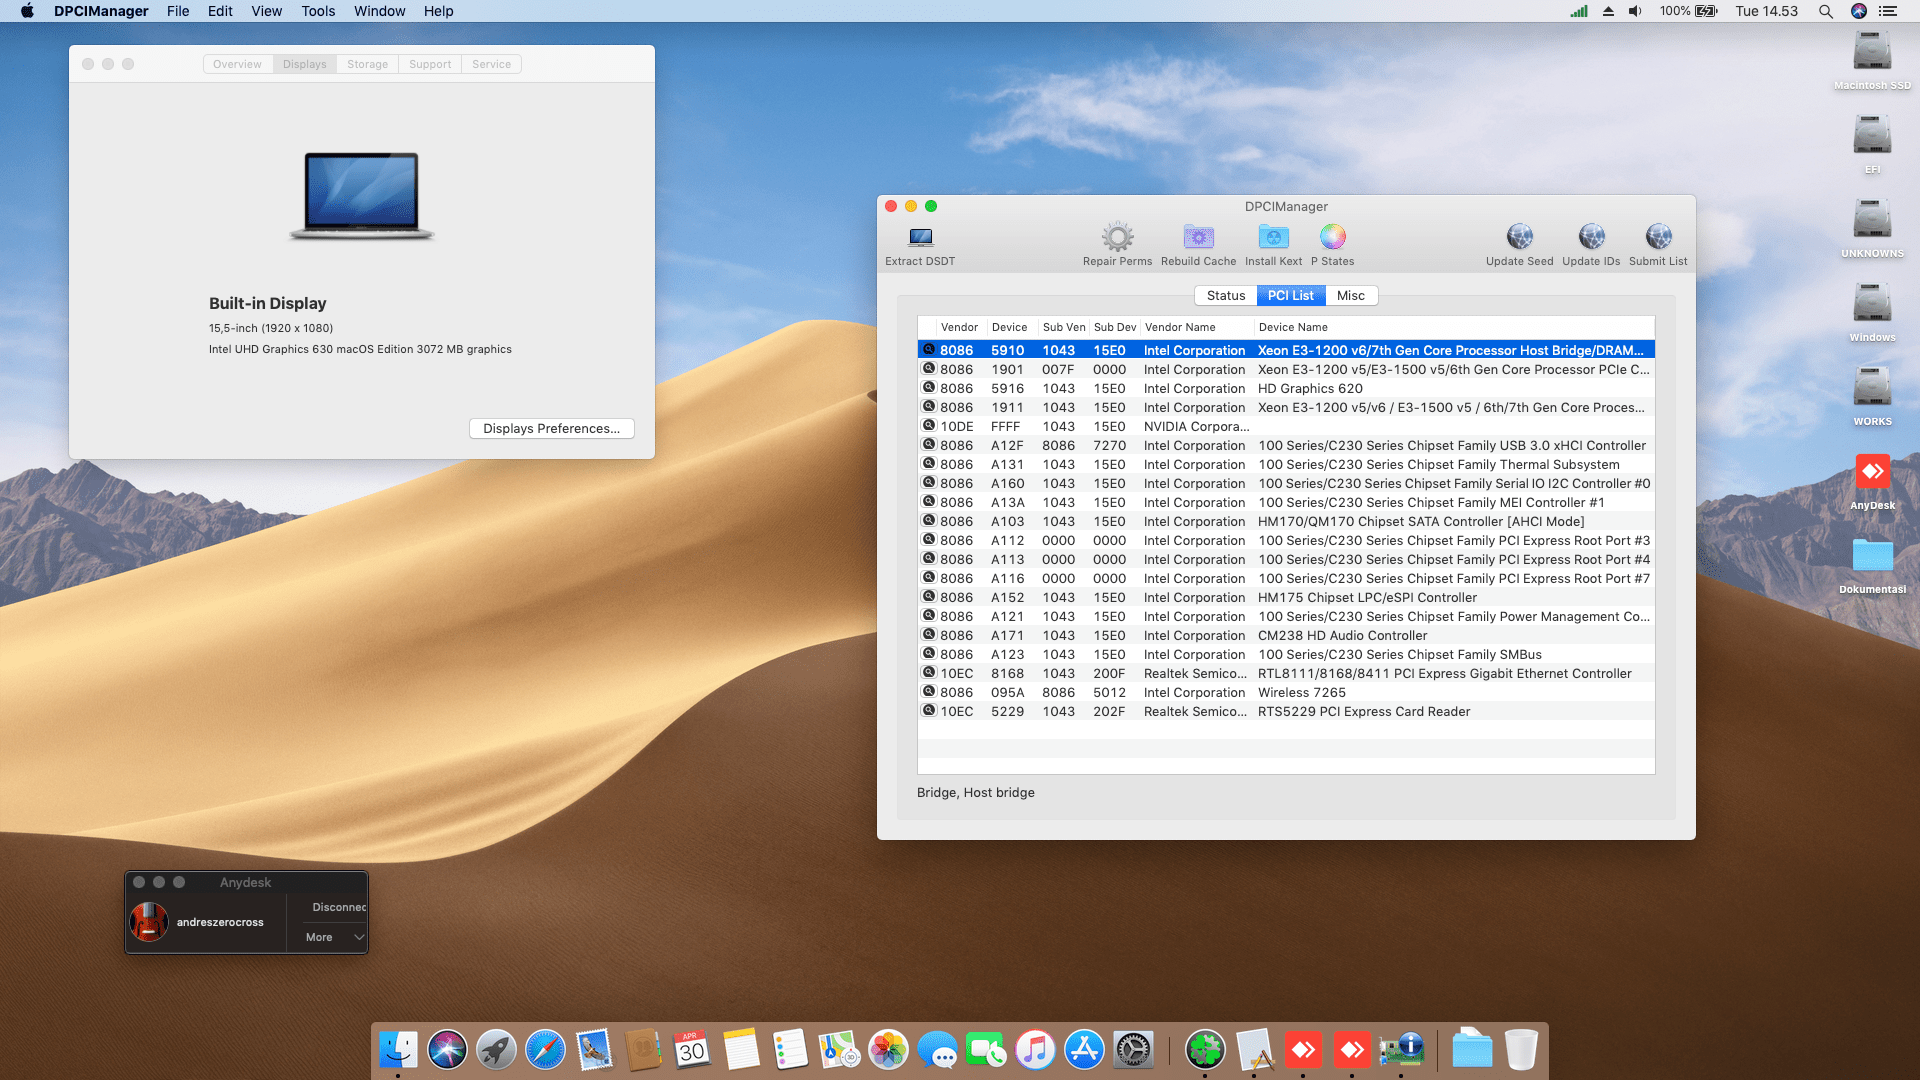Click the Displays Preferences... button
The height and width of the screenshot is (1080, 1920).
pyautogui.click(x=552, y=428)
